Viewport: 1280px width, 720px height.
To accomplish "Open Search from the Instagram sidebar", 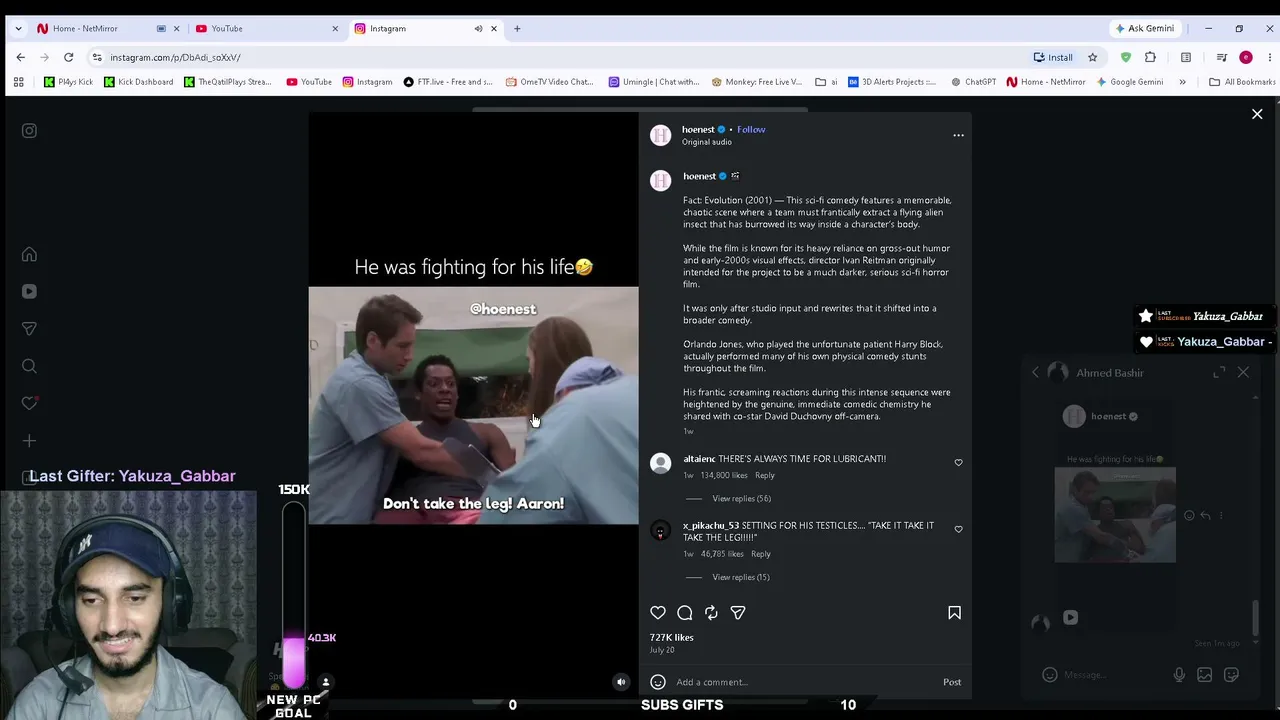I will (29, 366).
